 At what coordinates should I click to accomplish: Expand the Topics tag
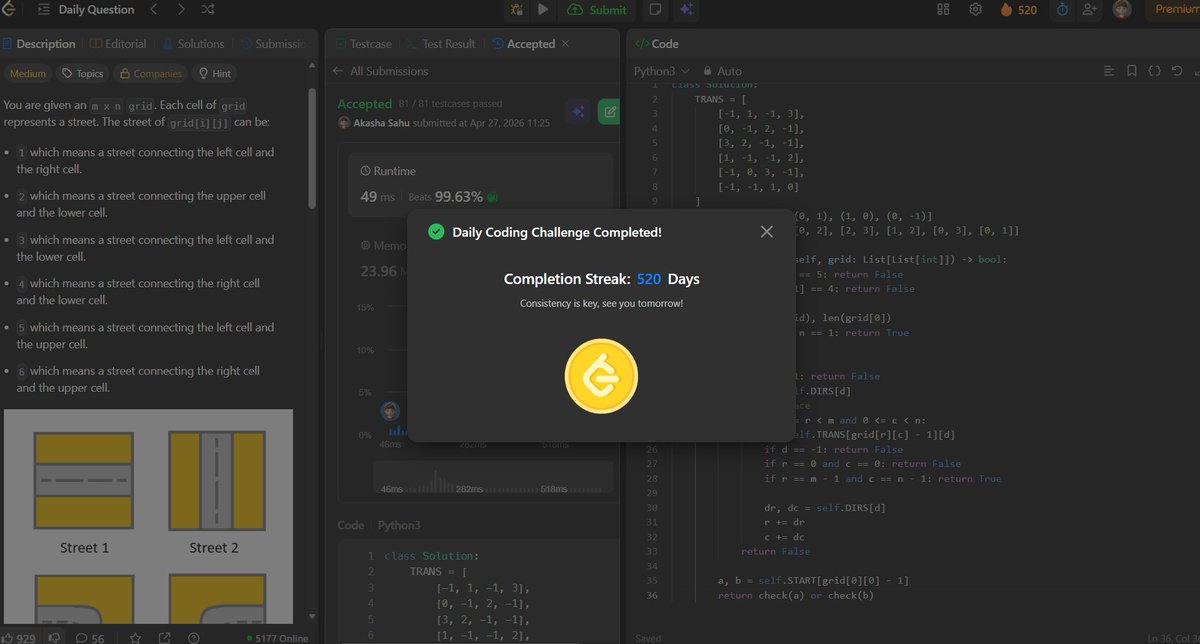(x=82, y=73)
